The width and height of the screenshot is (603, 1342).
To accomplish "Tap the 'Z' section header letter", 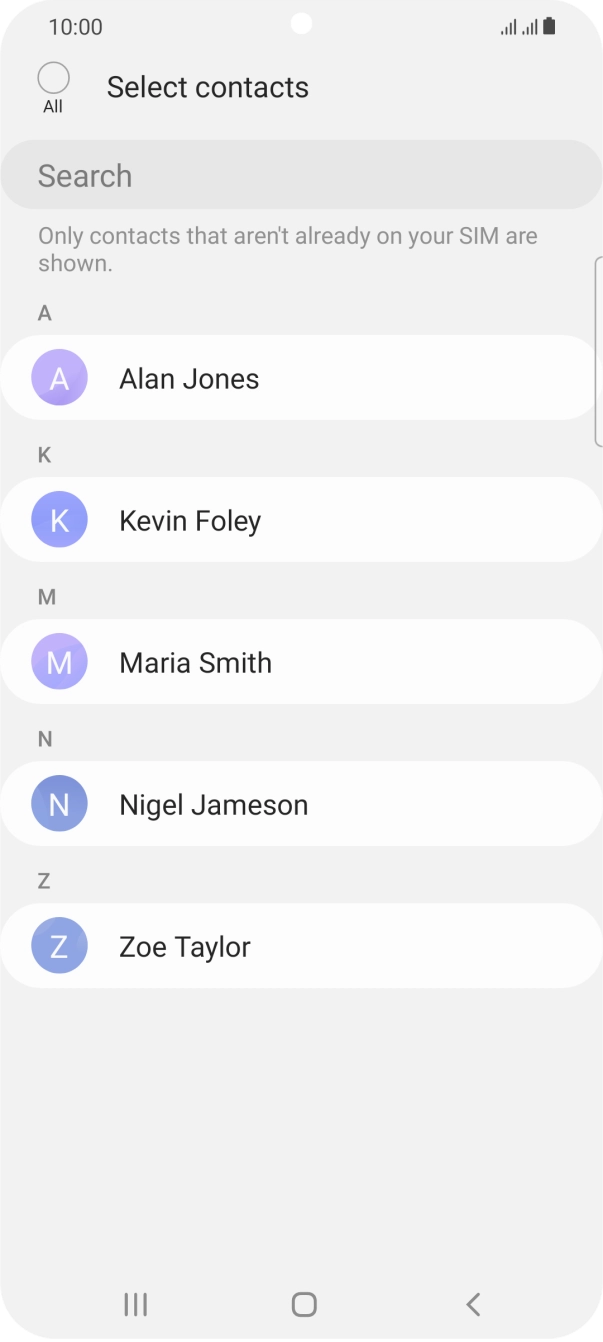I will point(44,881).
